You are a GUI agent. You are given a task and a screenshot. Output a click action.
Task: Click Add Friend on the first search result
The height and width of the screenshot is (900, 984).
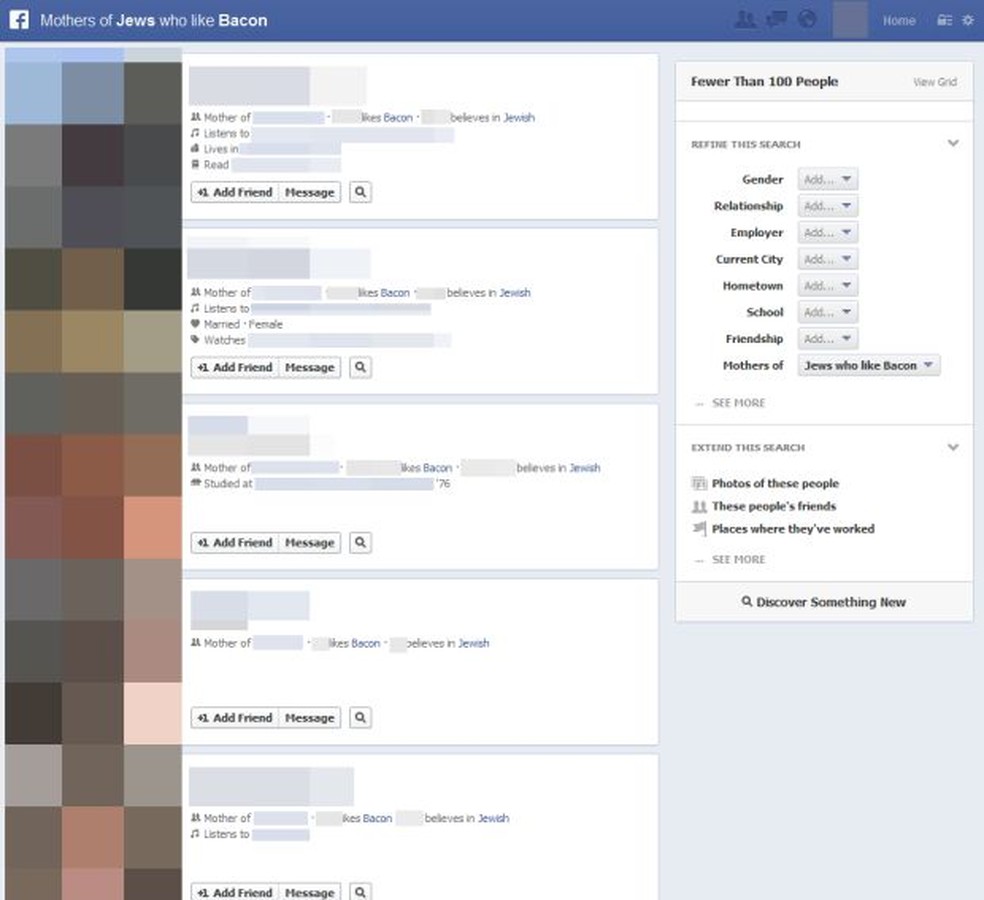pos(233,191)
